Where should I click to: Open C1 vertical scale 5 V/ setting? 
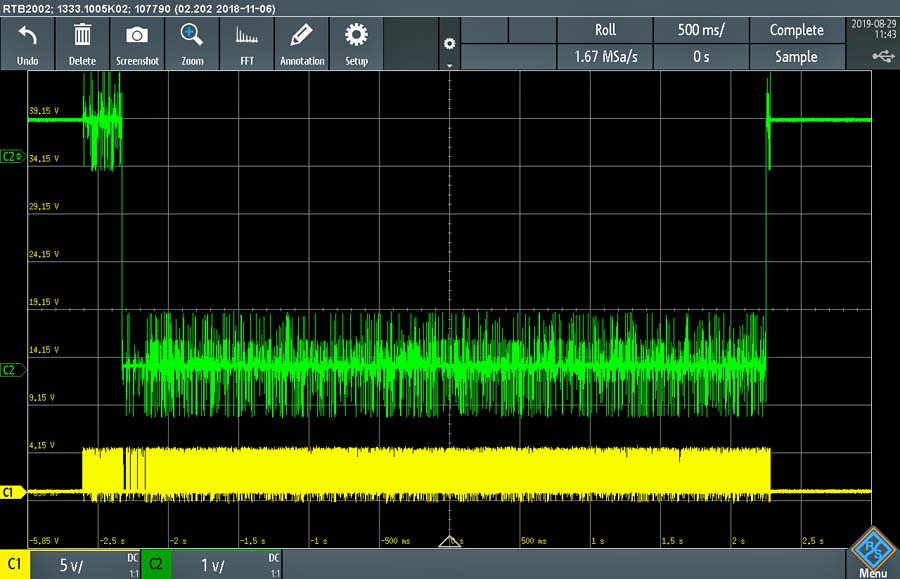point(85,565)
